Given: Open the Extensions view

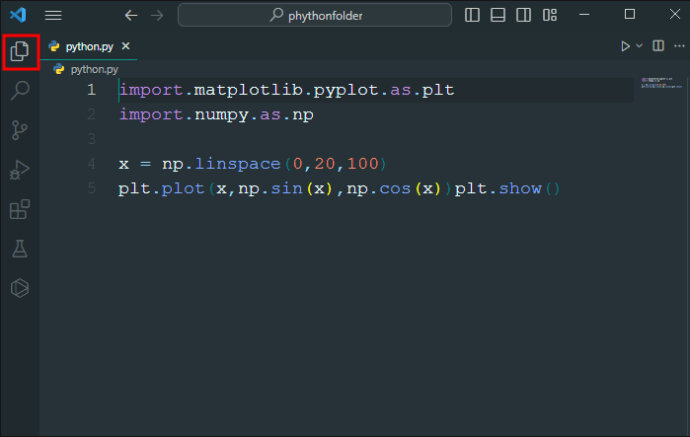Looking at the screenshot, I should tap(20, 209).
